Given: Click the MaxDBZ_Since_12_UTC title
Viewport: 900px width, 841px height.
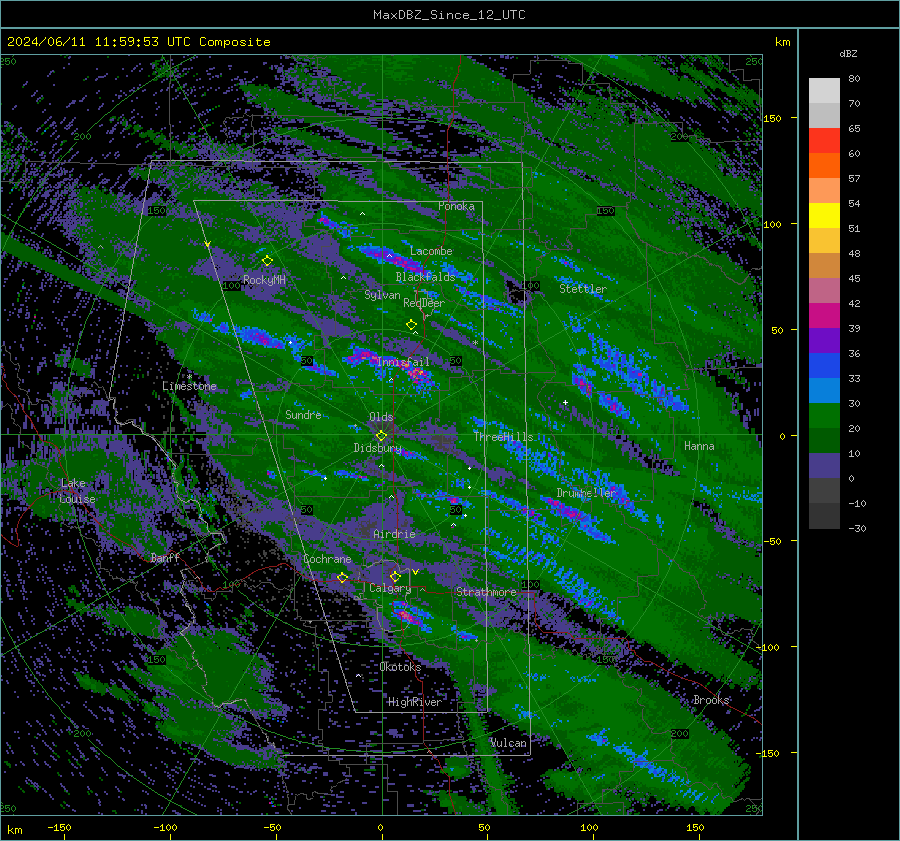Looking at the screenshot, I should (449, 15).
